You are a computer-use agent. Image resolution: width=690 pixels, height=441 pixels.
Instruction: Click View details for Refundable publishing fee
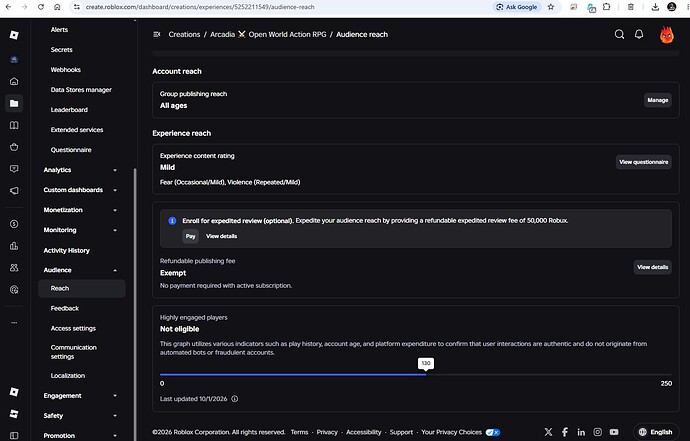(x=653, y=267)
